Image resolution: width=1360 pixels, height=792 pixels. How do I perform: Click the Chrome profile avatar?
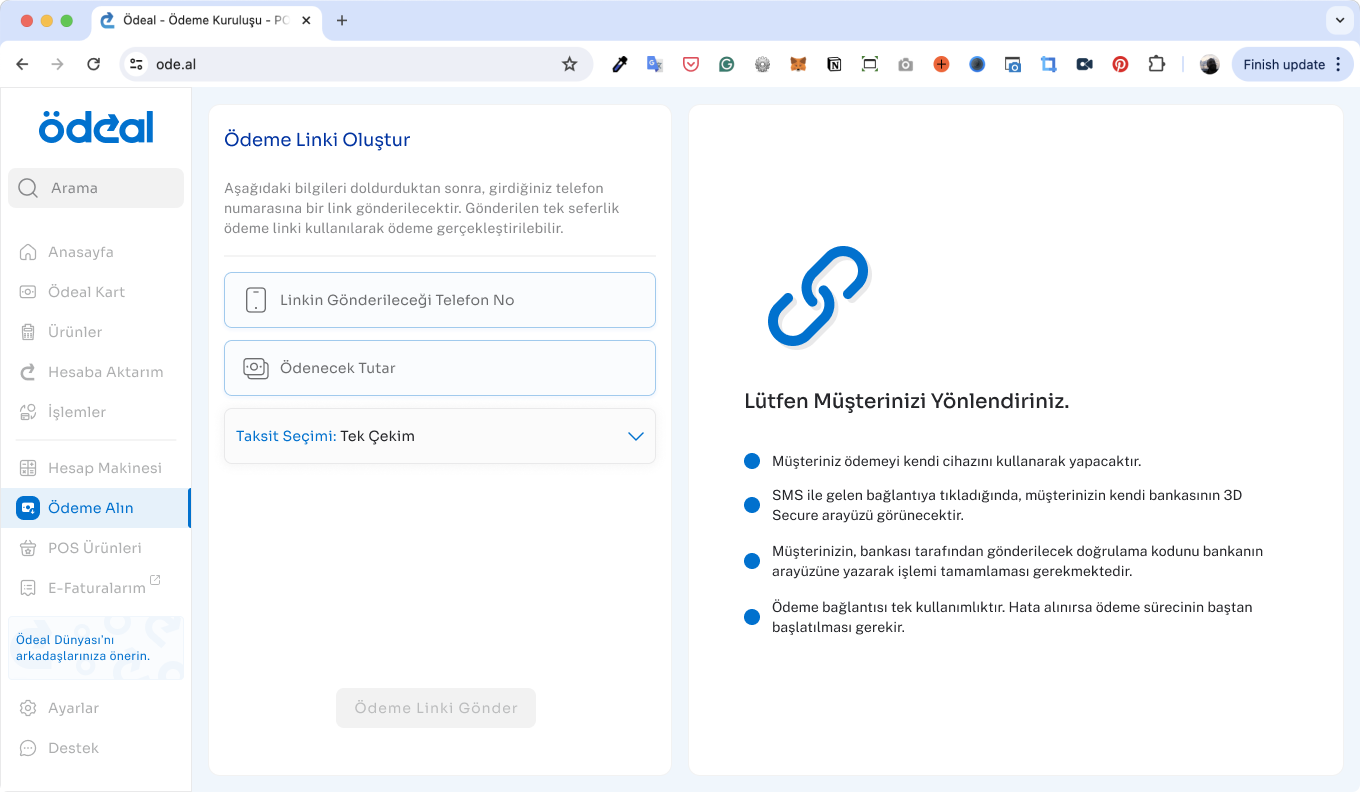click(x=1210, y=64)
